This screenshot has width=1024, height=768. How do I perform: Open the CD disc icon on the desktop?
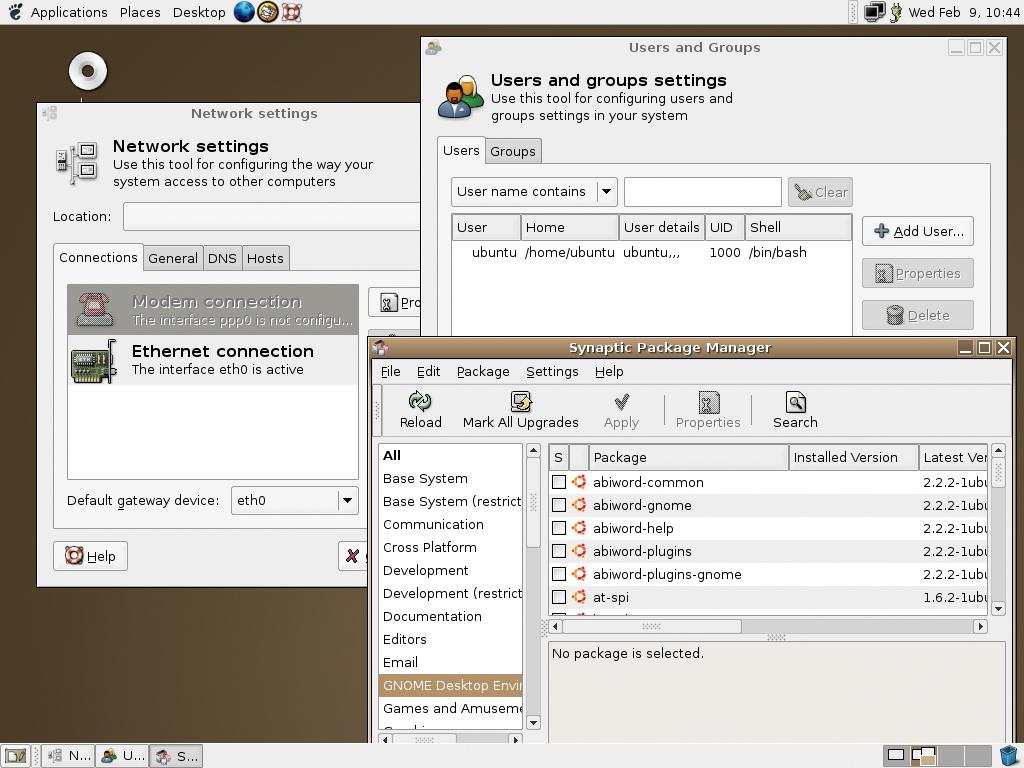click(x=88, y=71)
